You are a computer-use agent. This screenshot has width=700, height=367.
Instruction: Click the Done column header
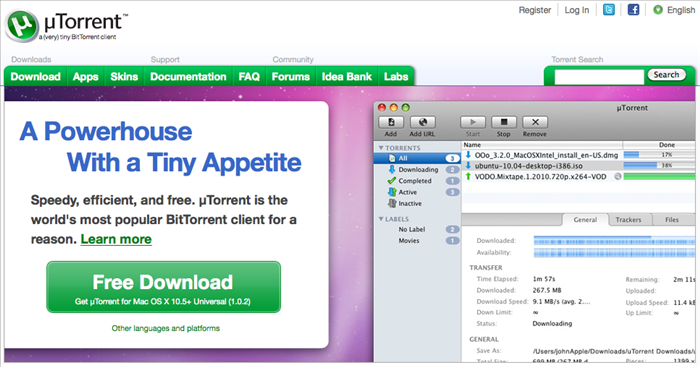click(x=659, y=145)
